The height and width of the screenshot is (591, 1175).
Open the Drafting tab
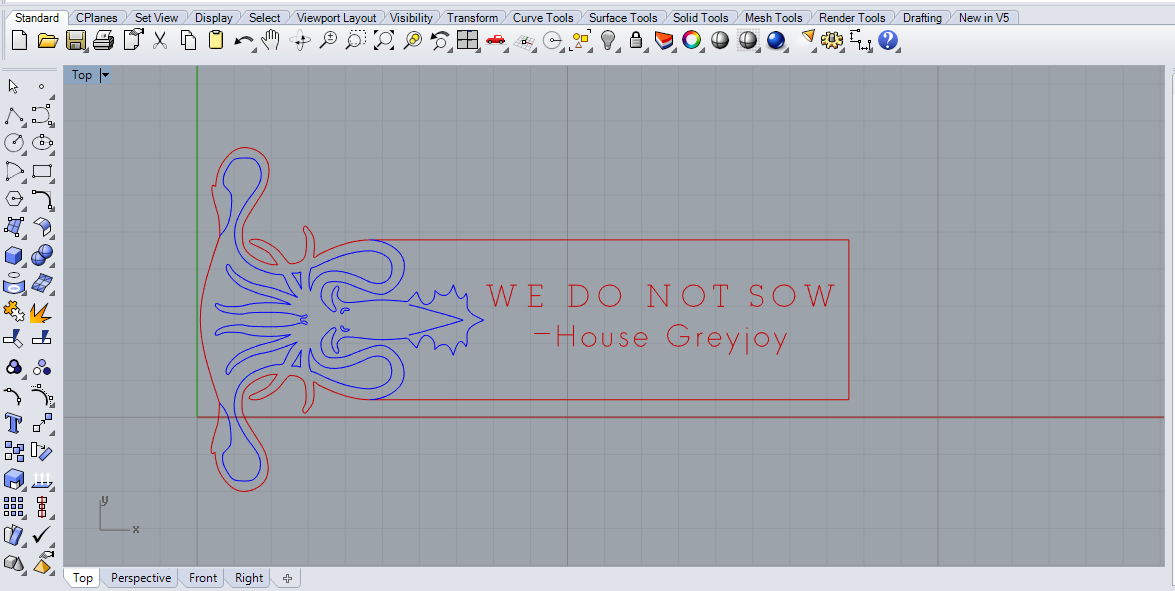point(922,18)
